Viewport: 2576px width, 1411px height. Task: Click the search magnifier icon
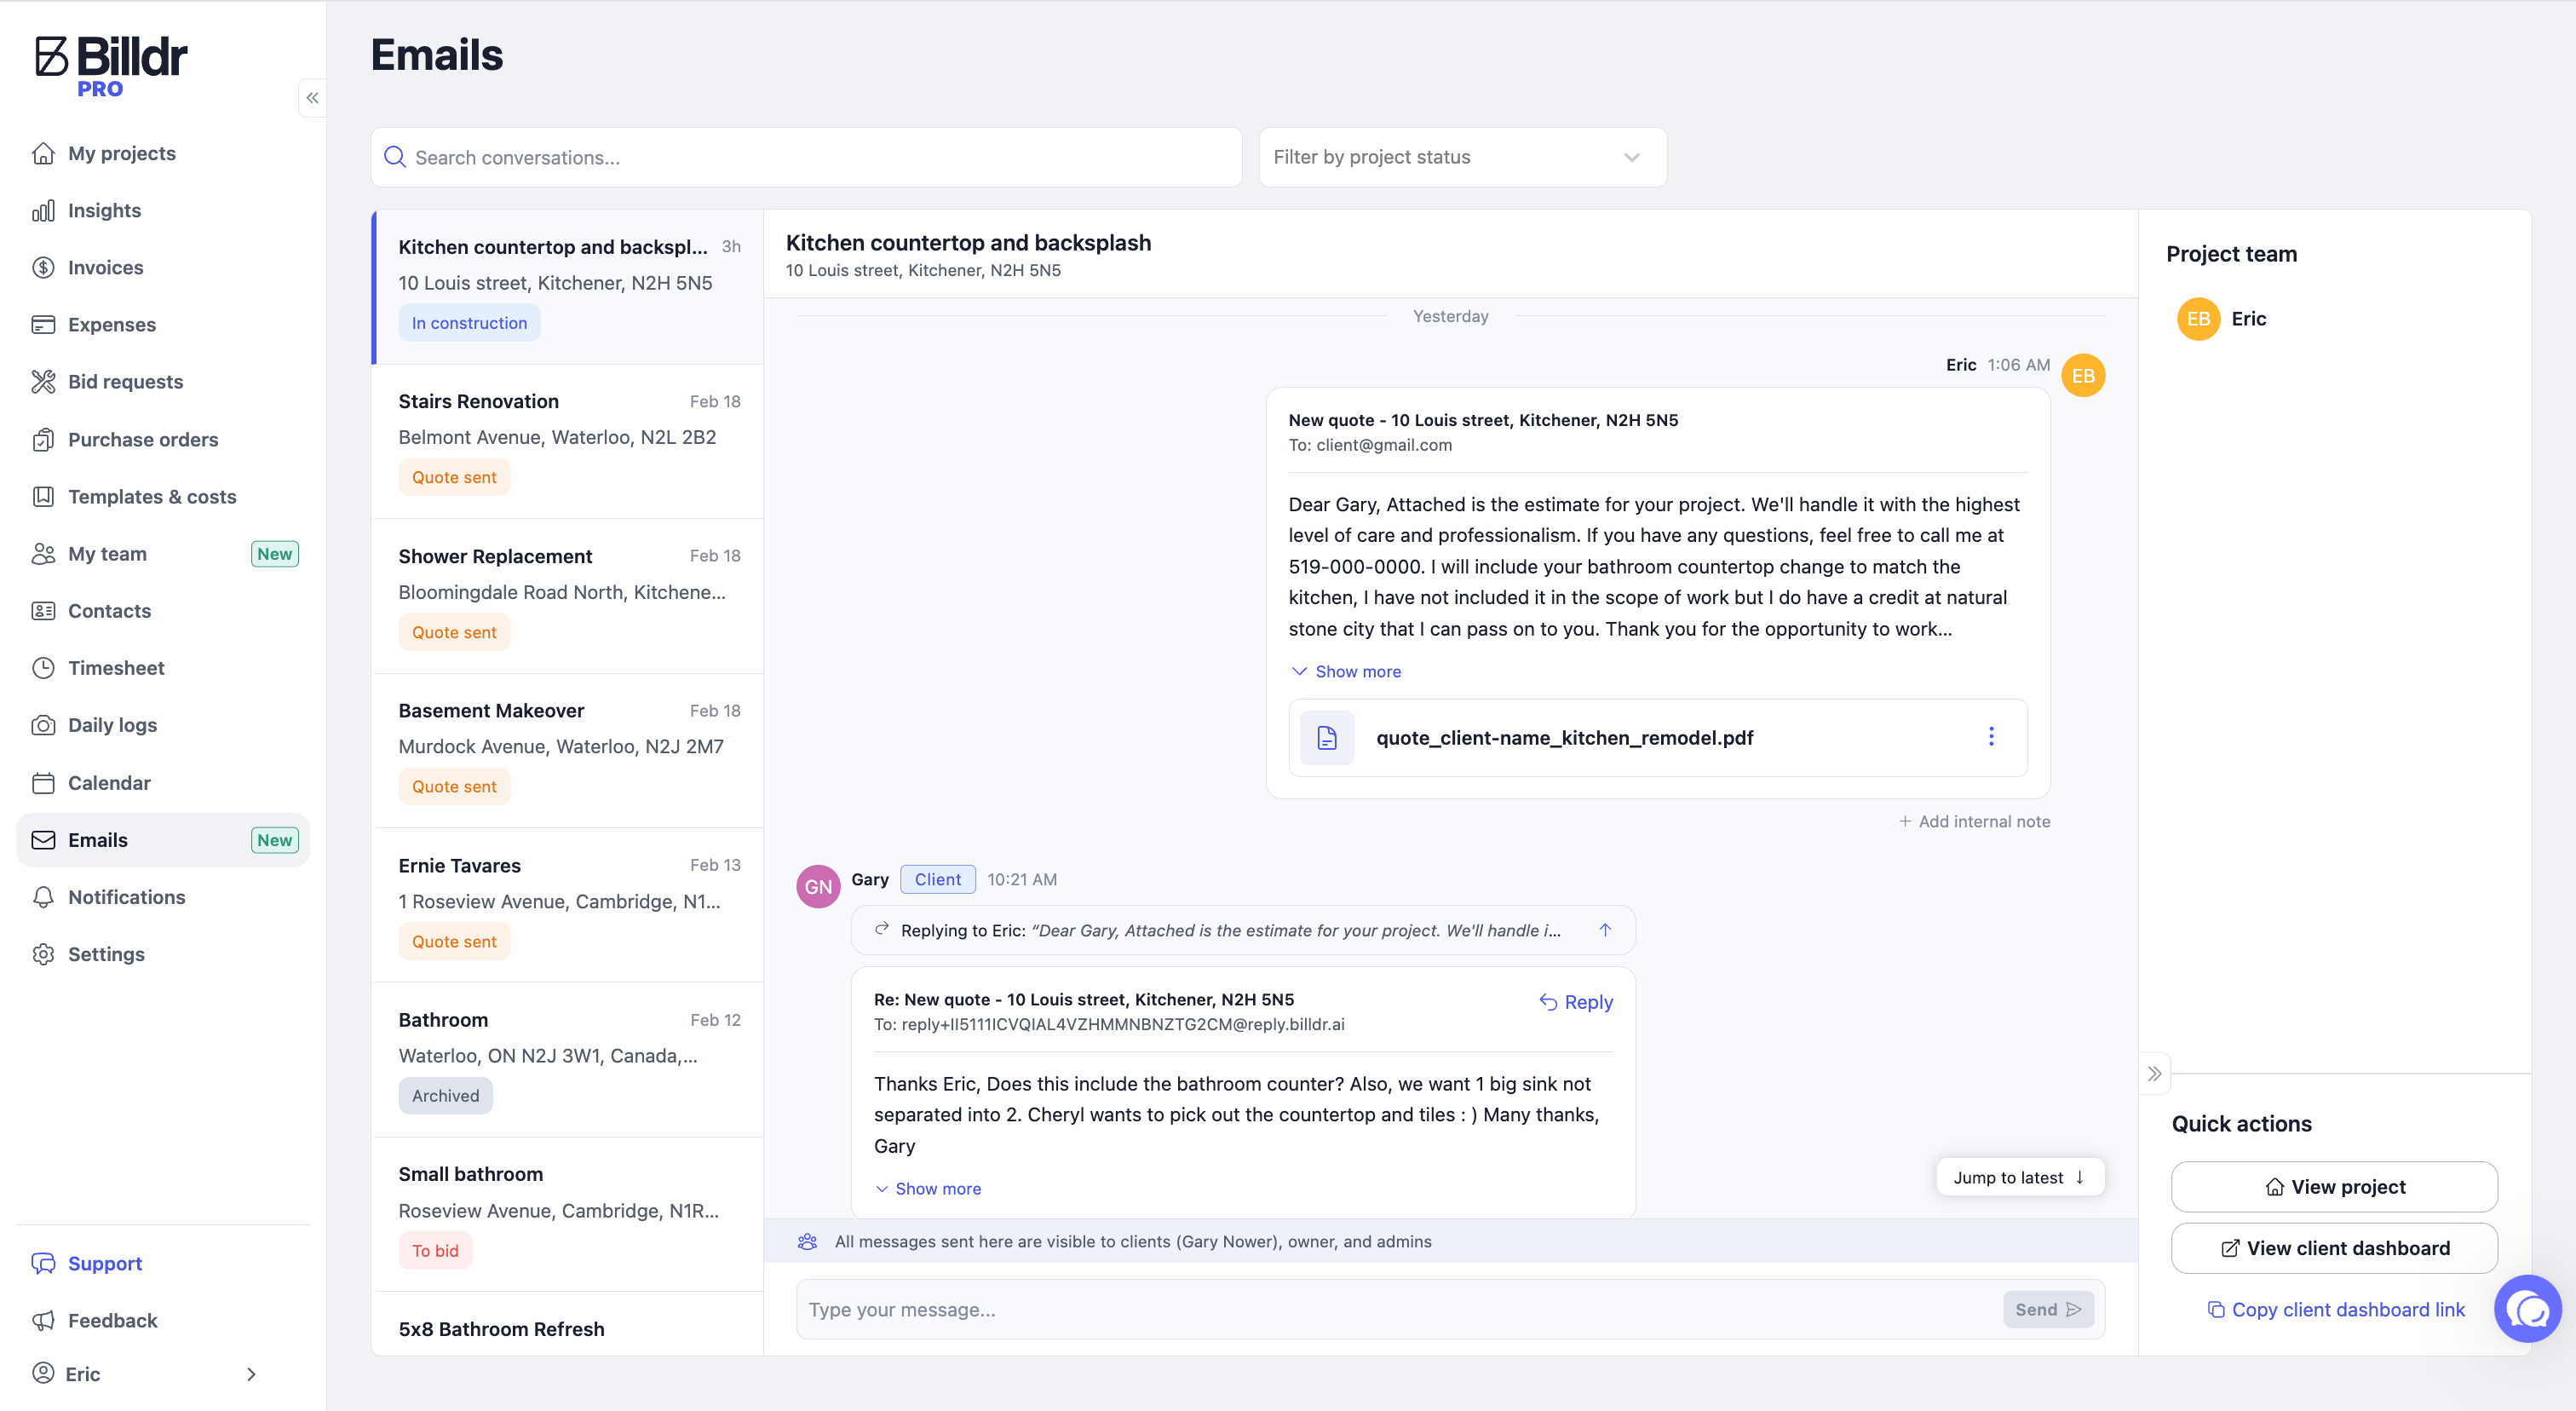coord(395,157)
